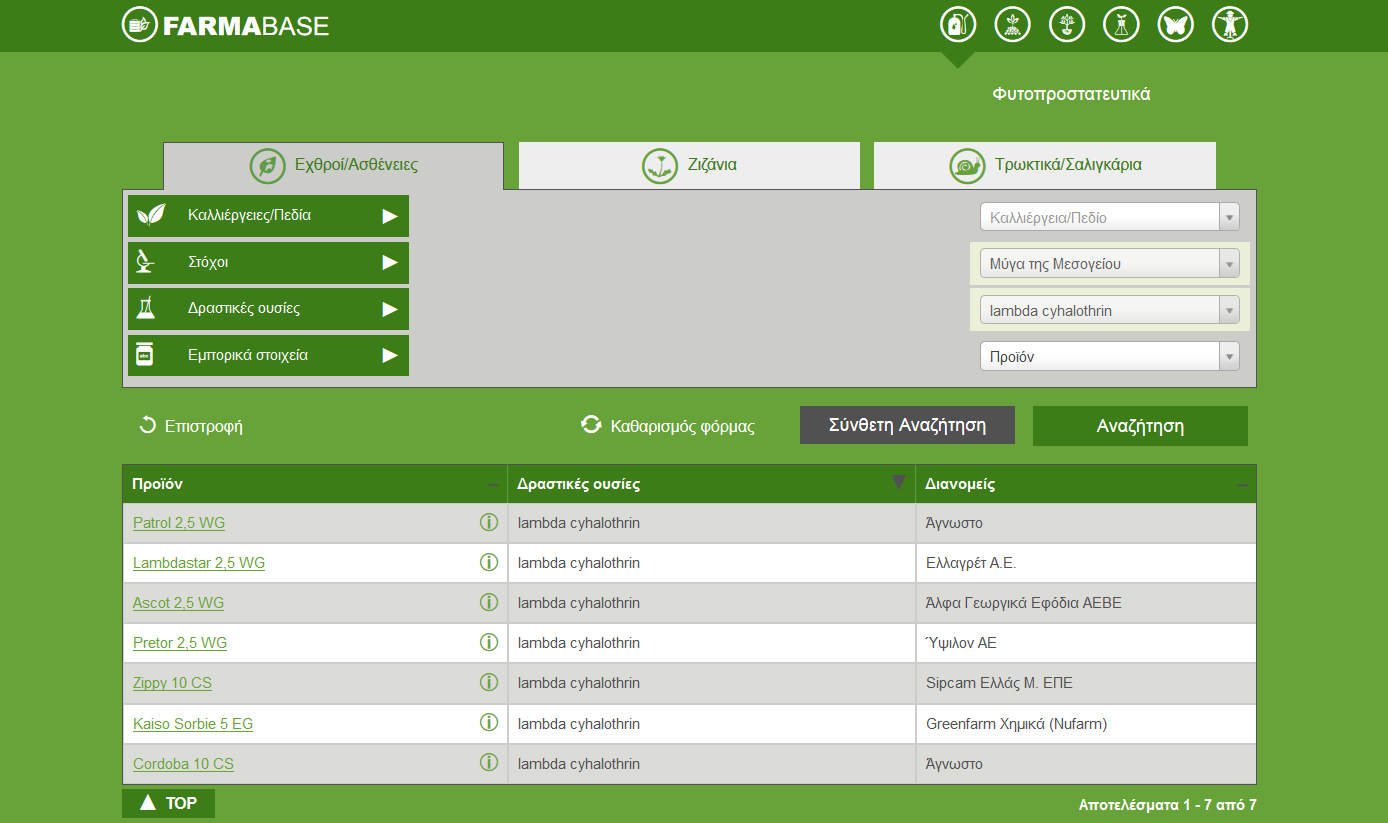Jump to top with the TOP button
This screenshot has height=823, width=1388.
[x=168, y=803]
